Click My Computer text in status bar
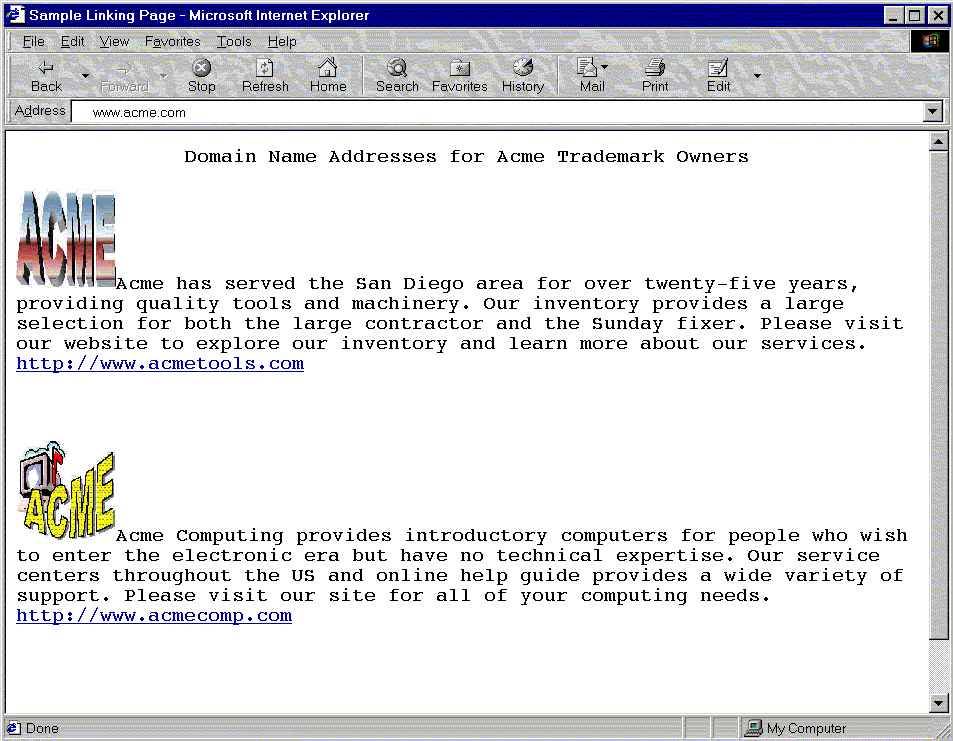Image resolution: width=953 pixels, height=741 pixels. [x=806, y=728]
